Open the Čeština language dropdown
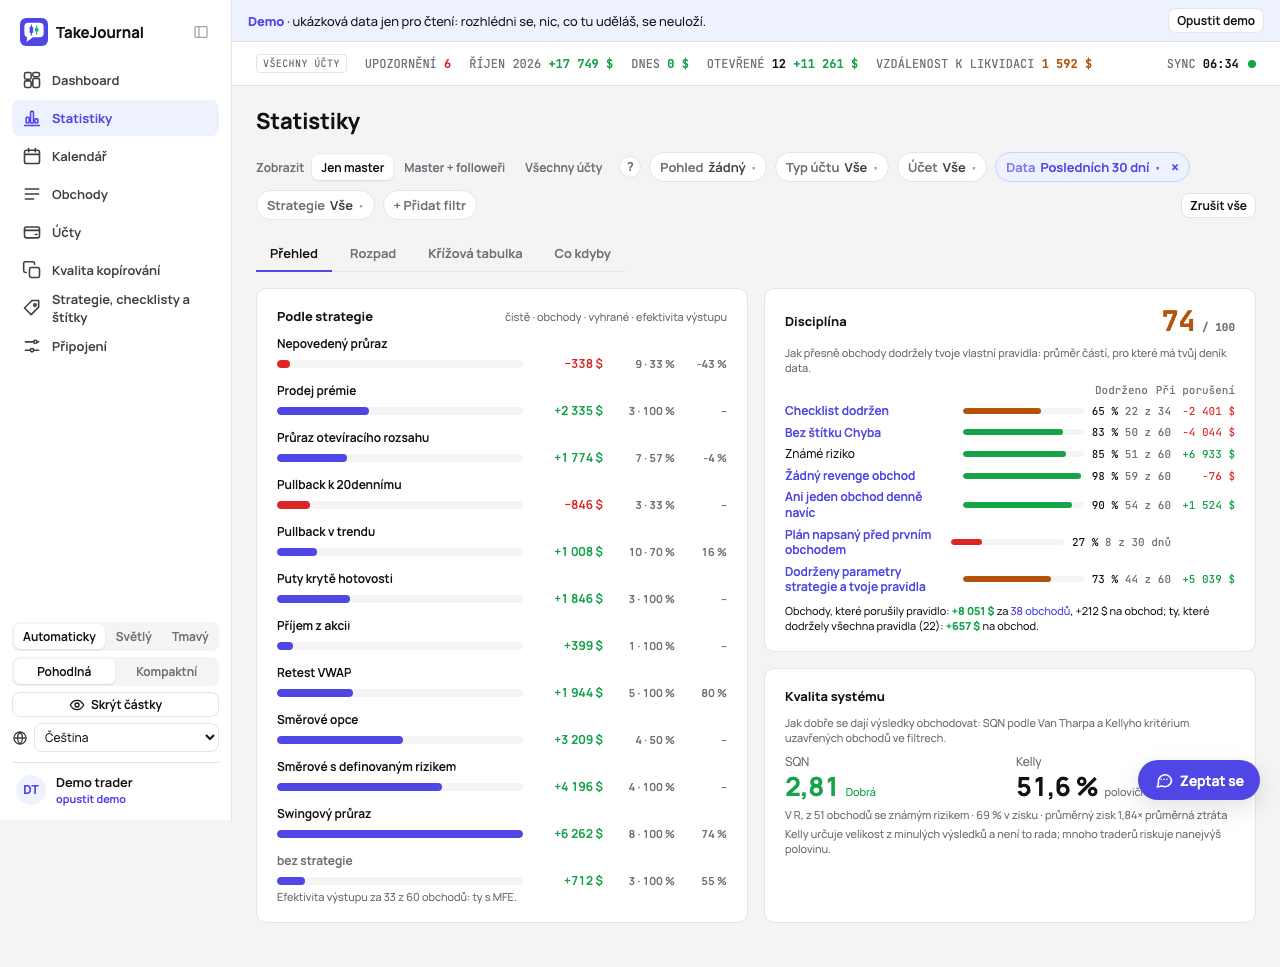1280x967 pixels. [x=127, y=738]
